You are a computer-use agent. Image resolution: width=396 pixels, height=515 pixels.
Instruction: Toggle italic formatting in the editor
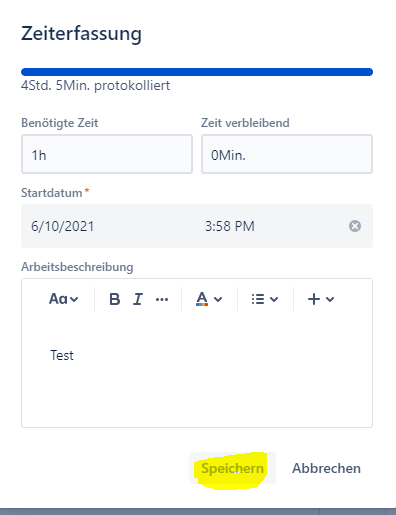coord(138,299)
